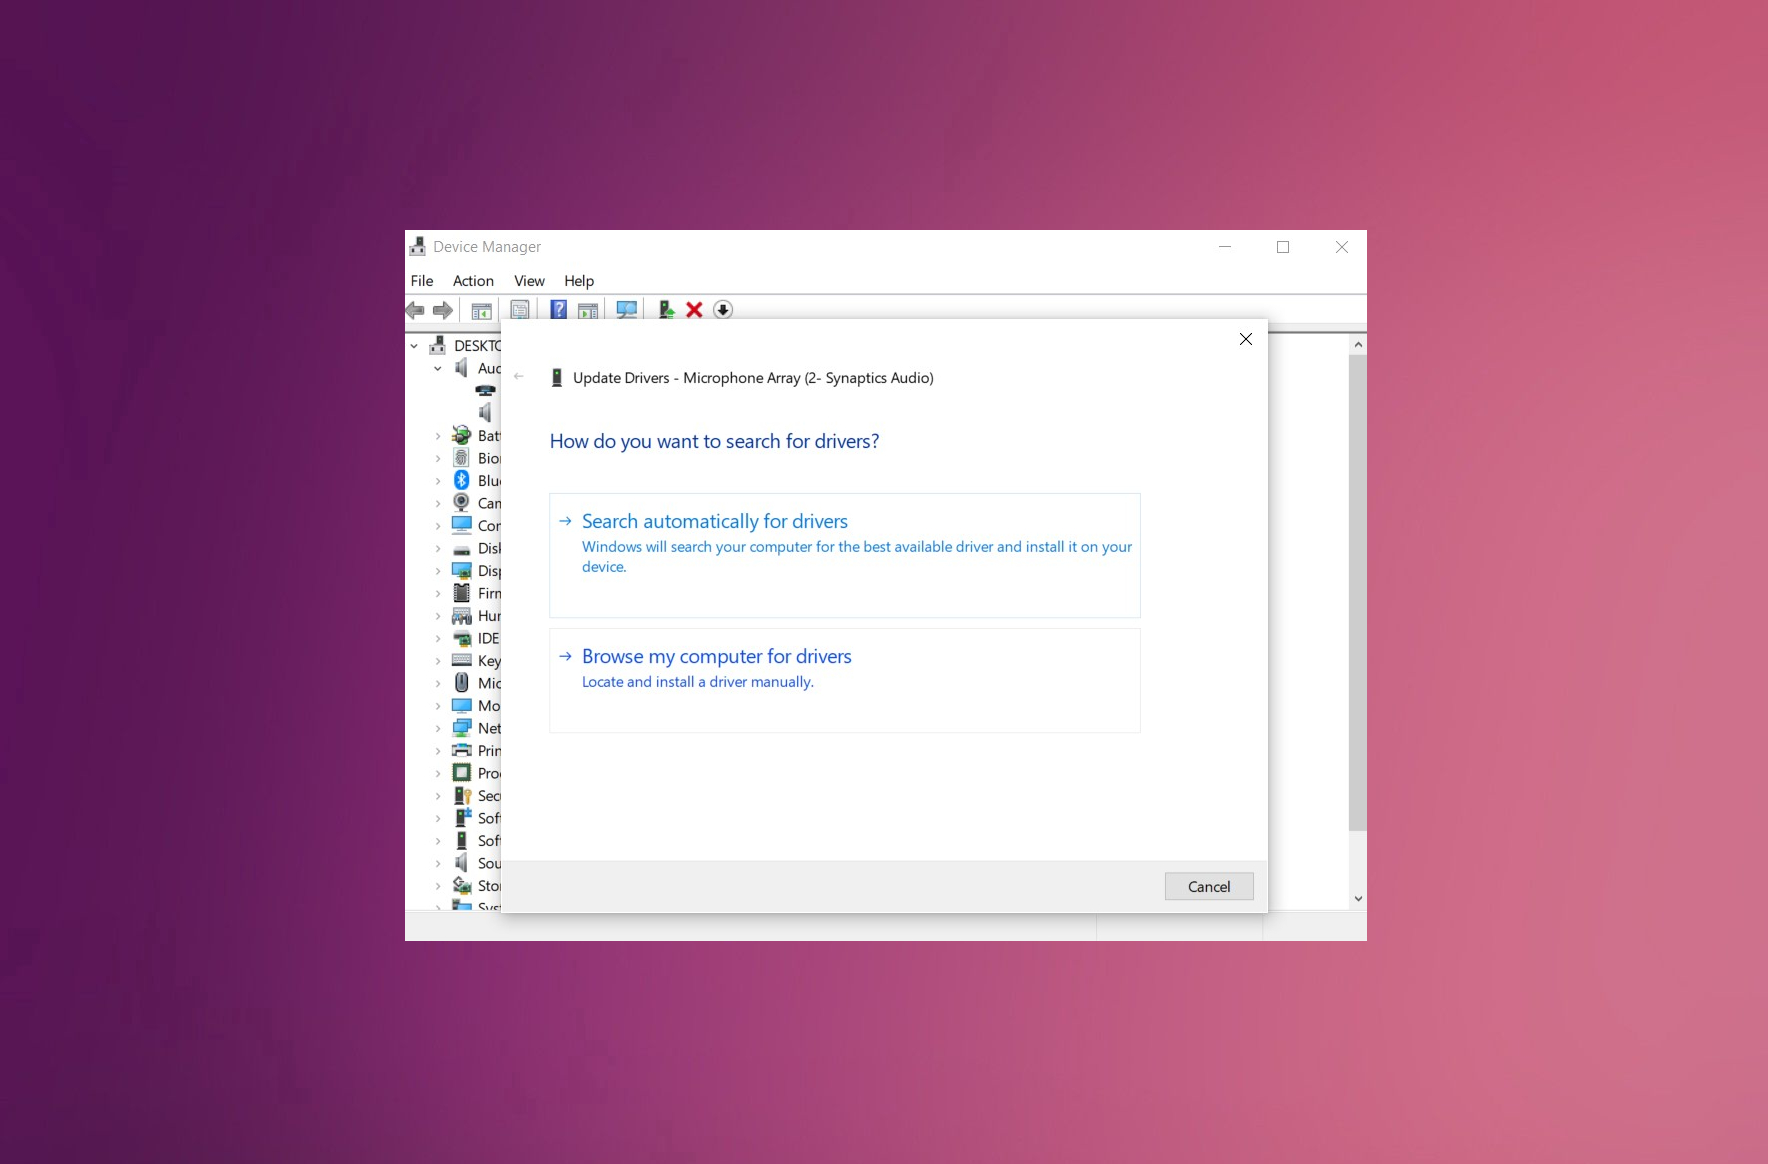Viewport: 1768px width, 1164px height.
Task: Select the Batteries category icon in tree
Action: [x=461, y=435]
